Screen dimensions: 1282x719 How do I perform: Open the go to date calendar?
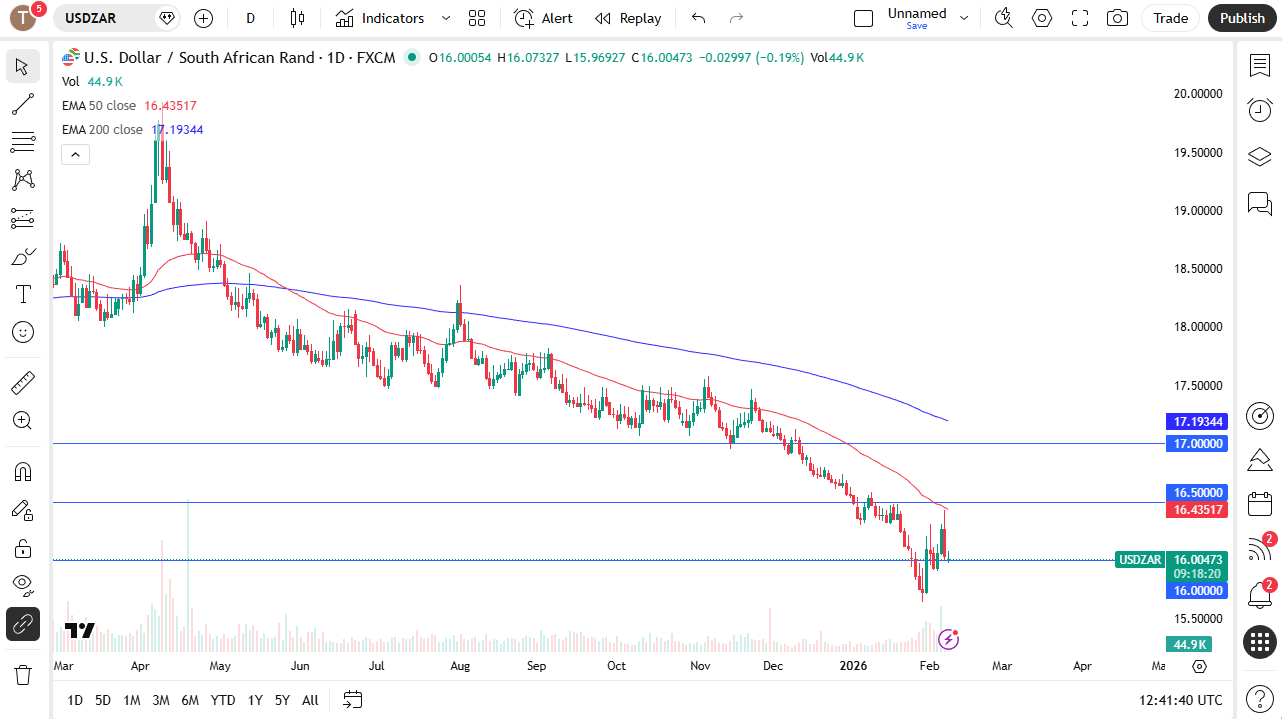tap(352, 699)
